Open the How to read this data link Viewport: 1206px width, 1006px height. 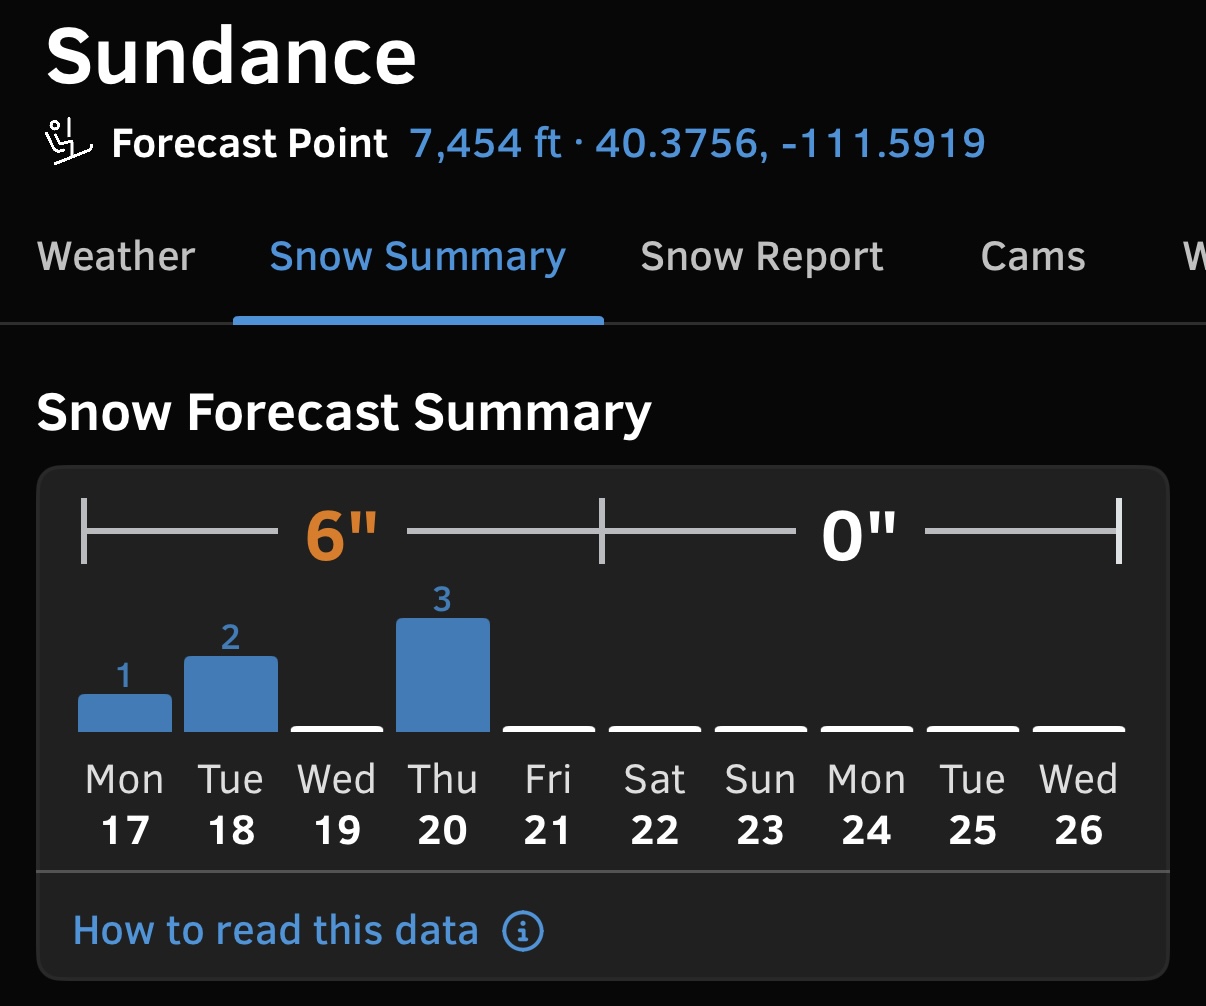click(x=276, y=931)
